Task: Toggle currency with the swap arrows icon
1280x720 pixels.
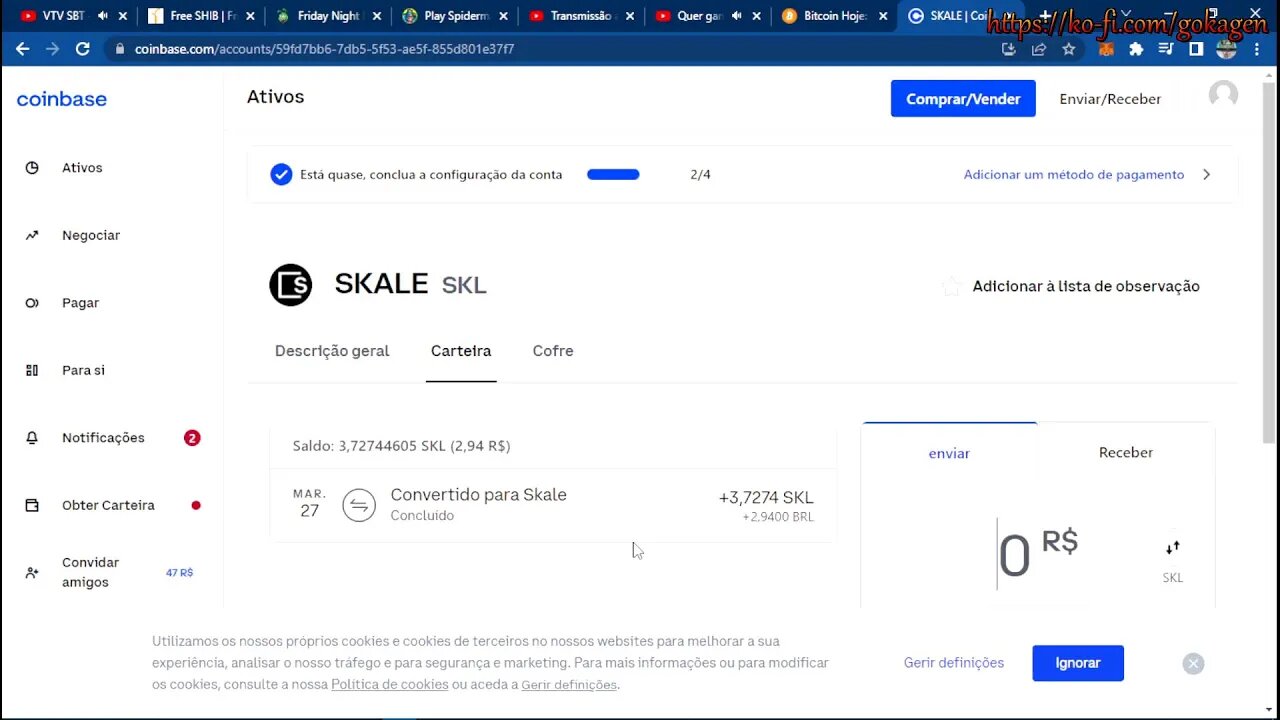Action: click(1173, 547)
